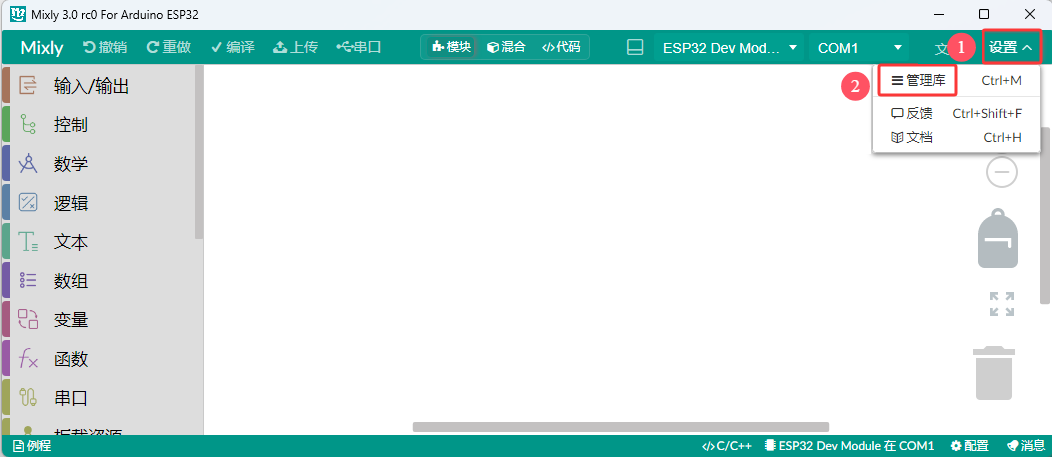This screenshot has width=1052, height=457.
Task: Click the trash can icon
Action: (x=994, y=372)
